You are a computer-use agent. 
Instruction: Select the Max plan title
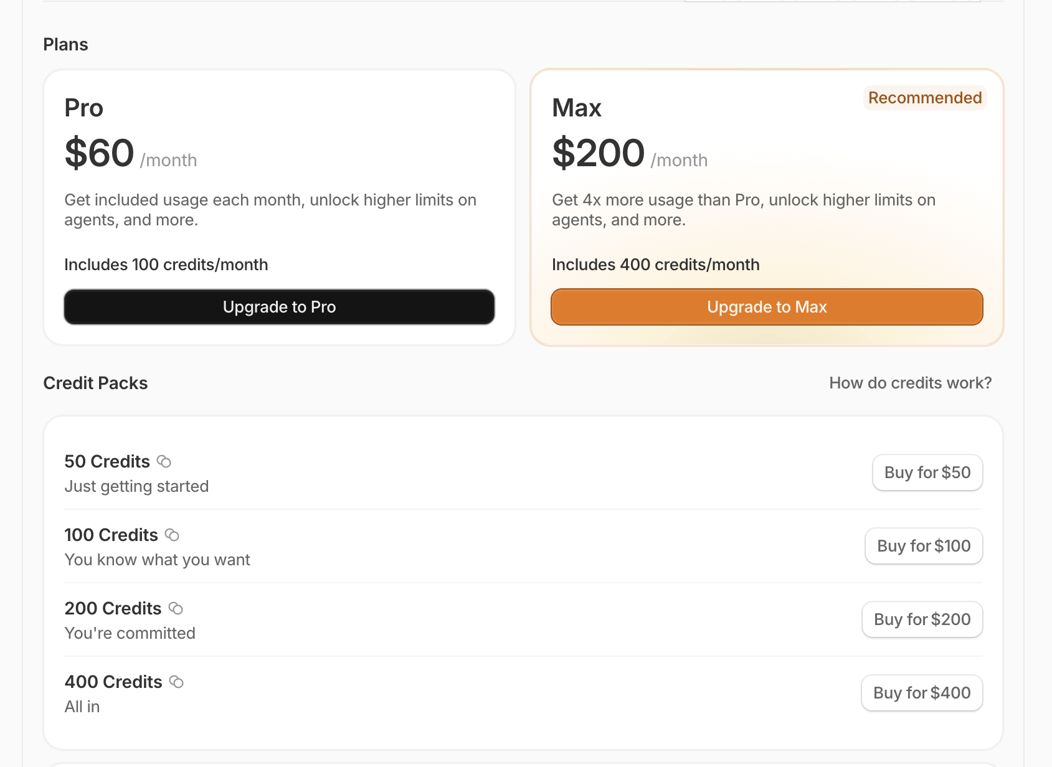(576, 108)
